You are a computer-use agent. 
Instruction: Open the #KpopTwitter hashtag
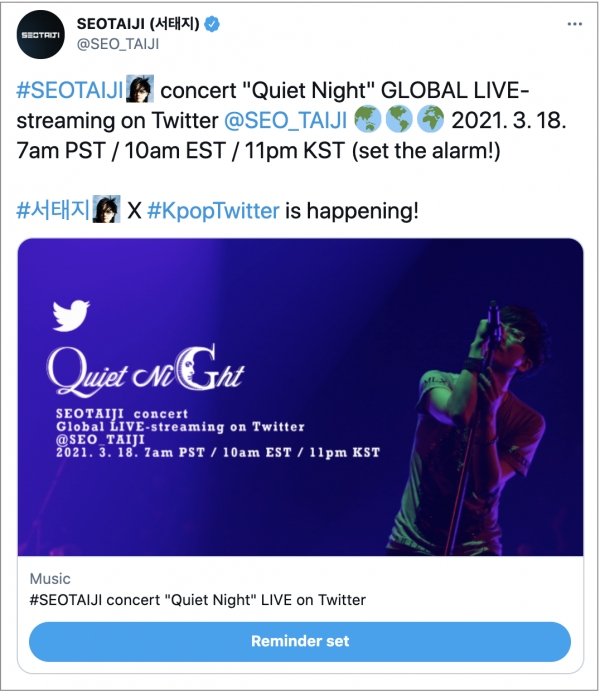click(x=213, y=211)
